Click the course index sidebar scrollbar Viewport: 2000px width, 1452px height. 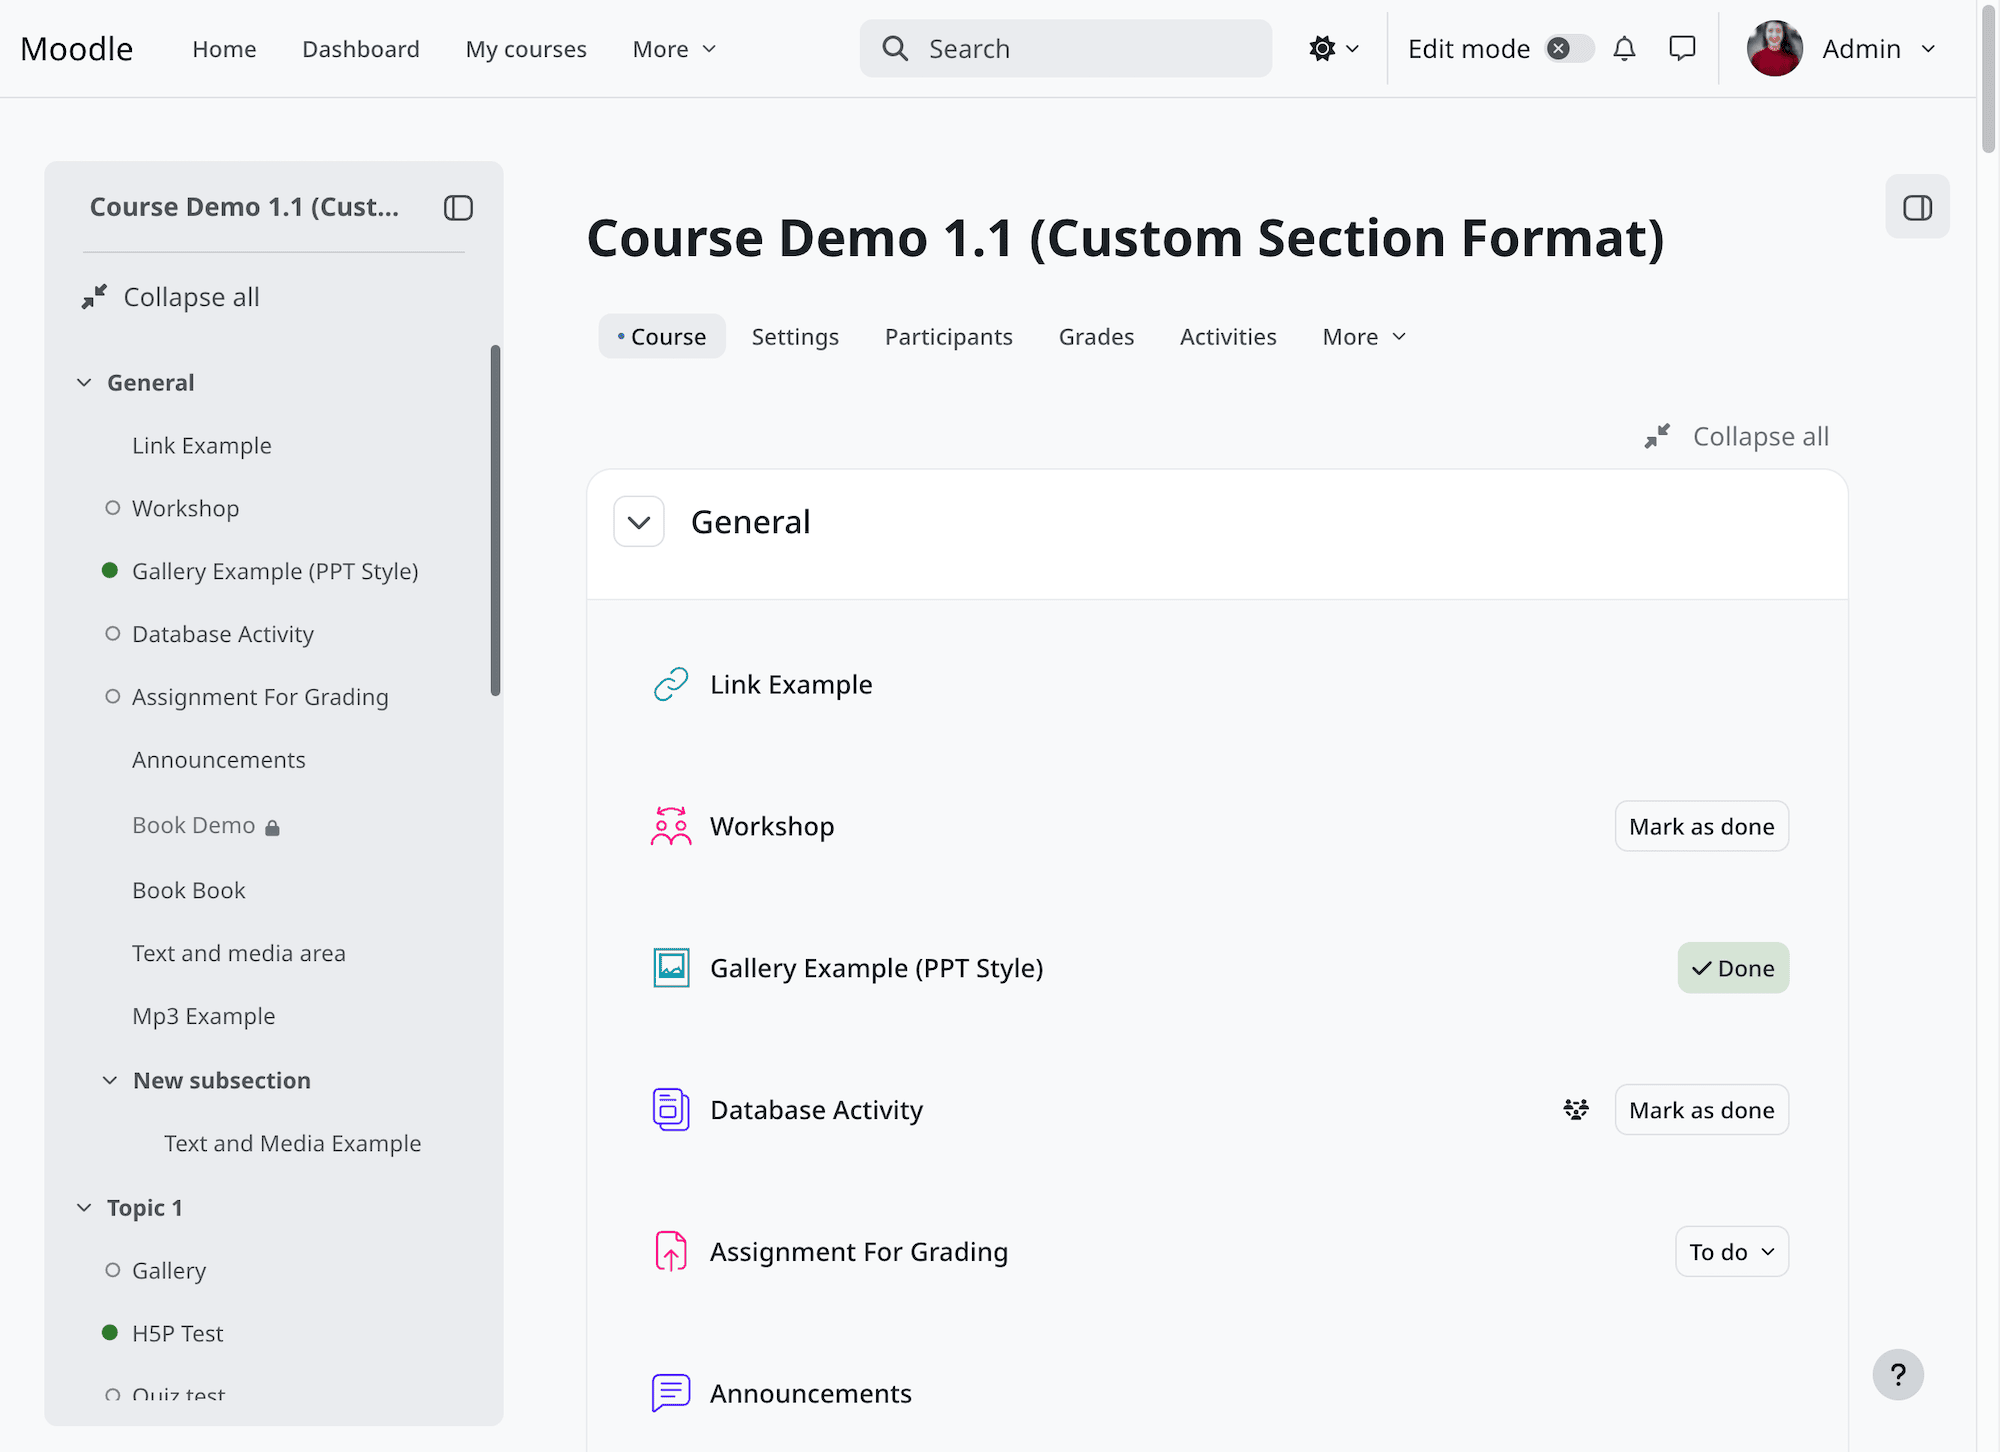pyautogui.click(x=495, y=521)
